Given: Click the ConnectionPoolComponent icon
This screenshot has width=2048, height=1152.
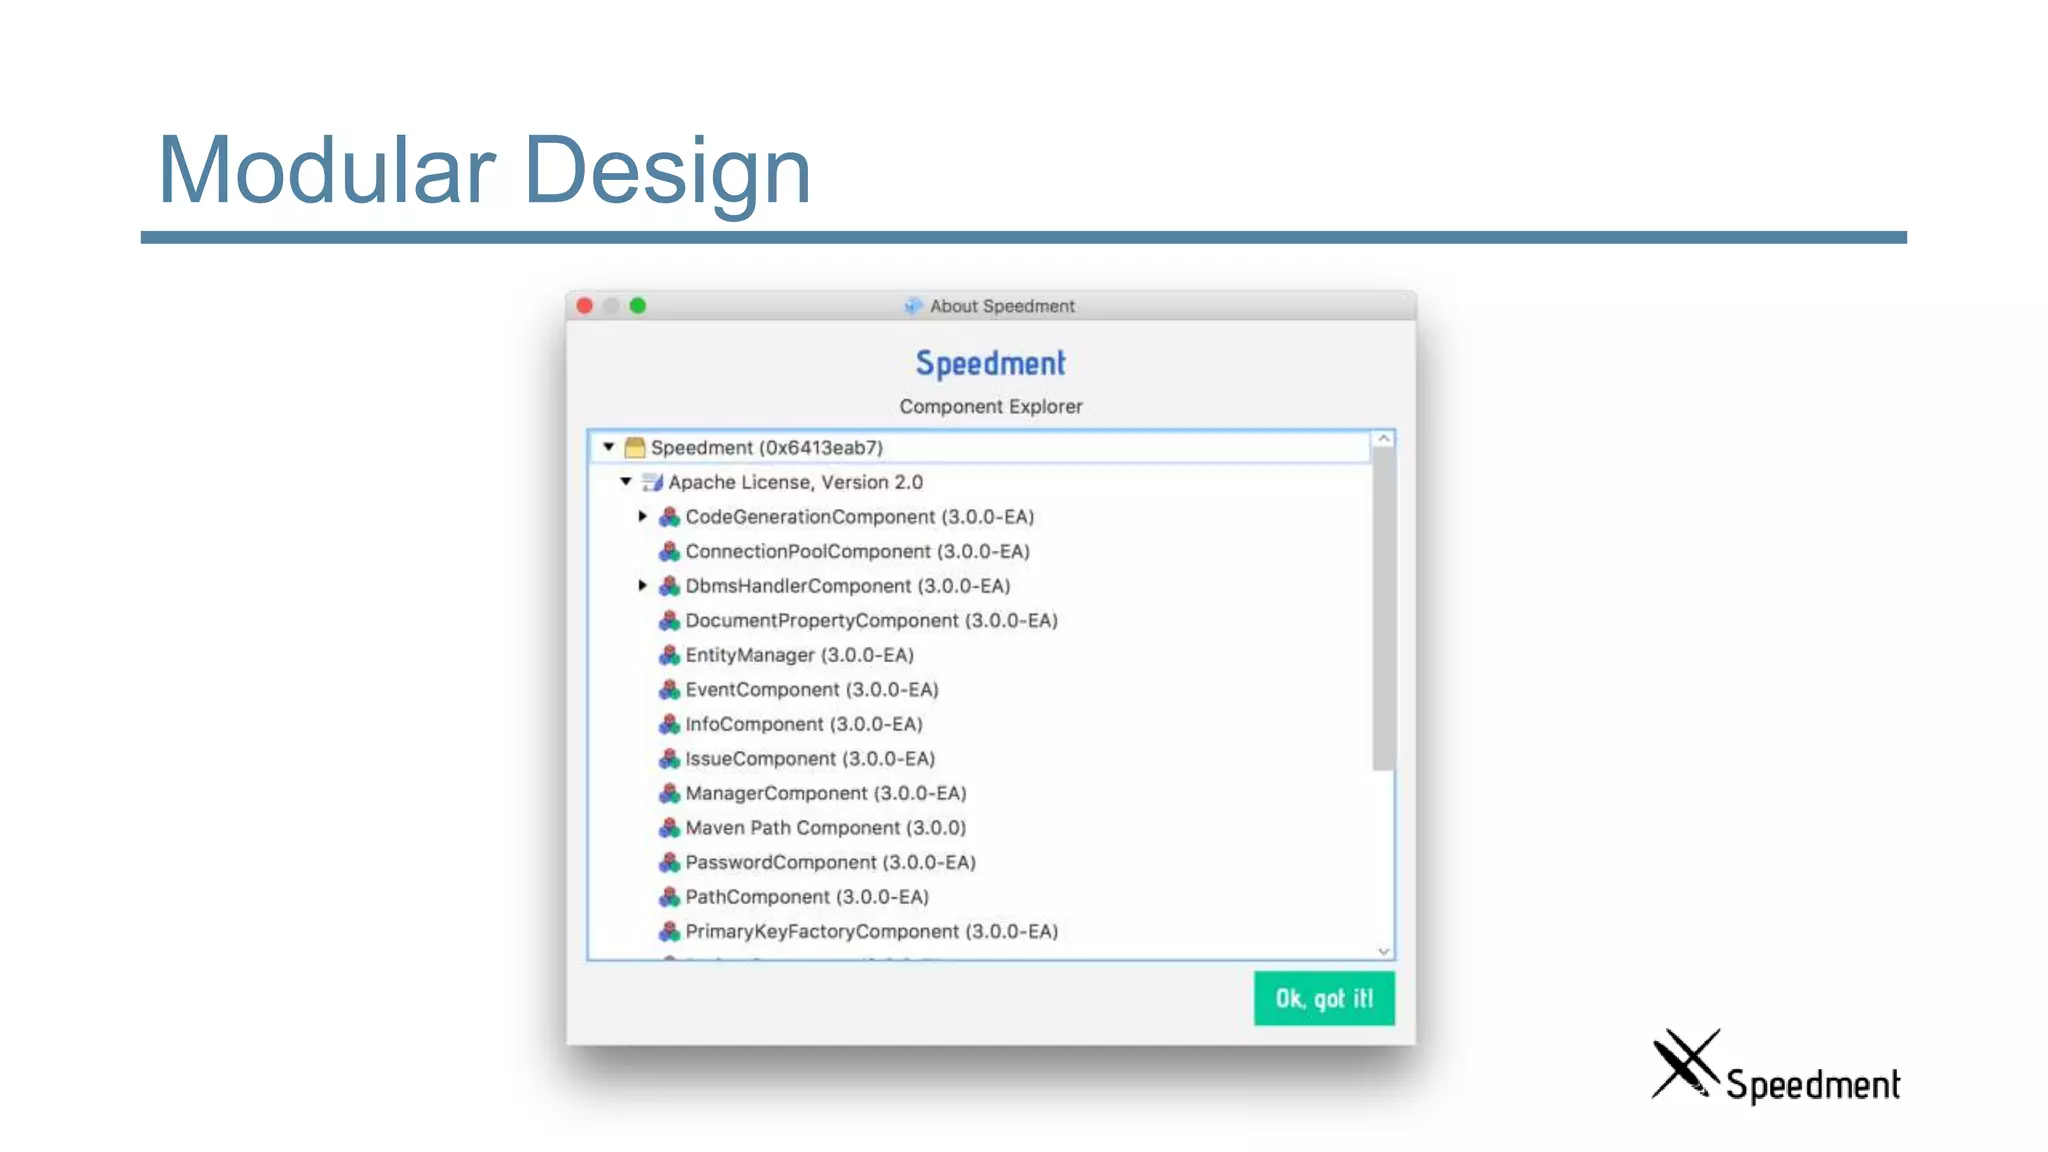Looking at the screenshot, I should pyautogui.click(x=669, y=552).
